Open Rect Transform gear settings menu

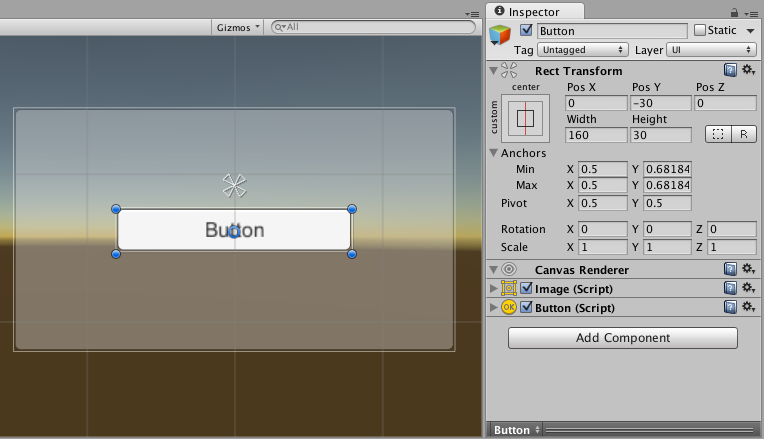pyautogui.click(x=748, y=70)
